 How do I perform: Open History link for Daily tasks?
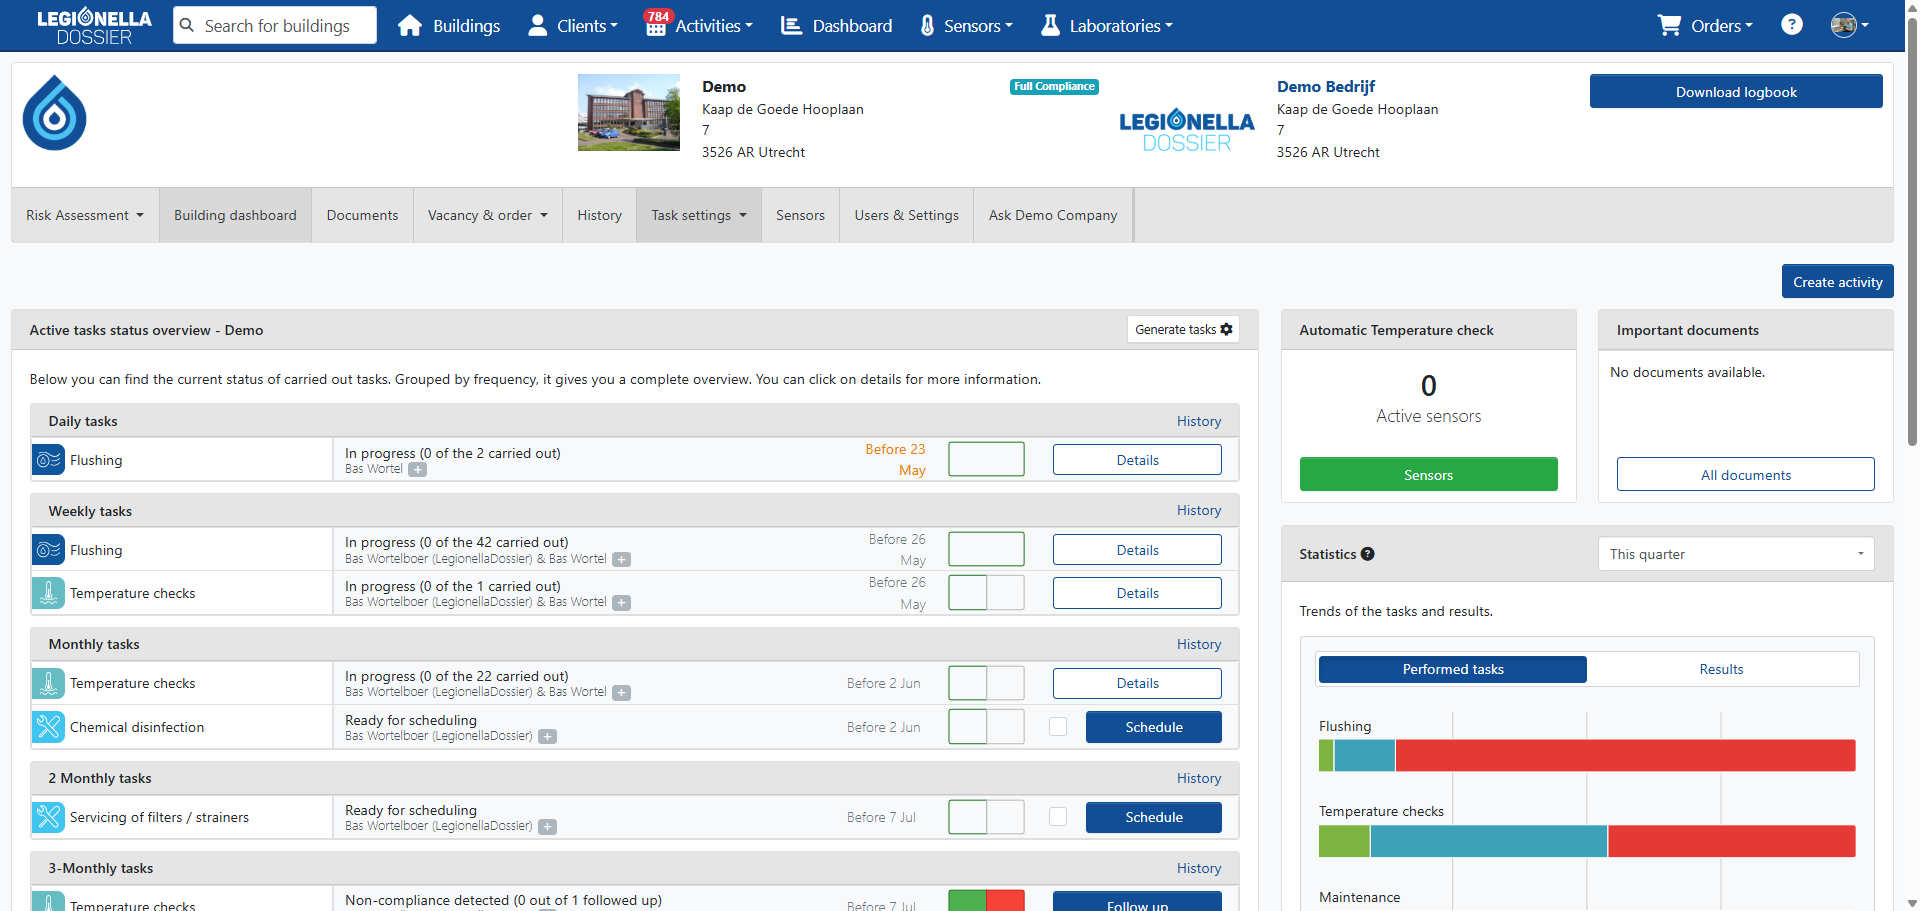(1198, 421)
